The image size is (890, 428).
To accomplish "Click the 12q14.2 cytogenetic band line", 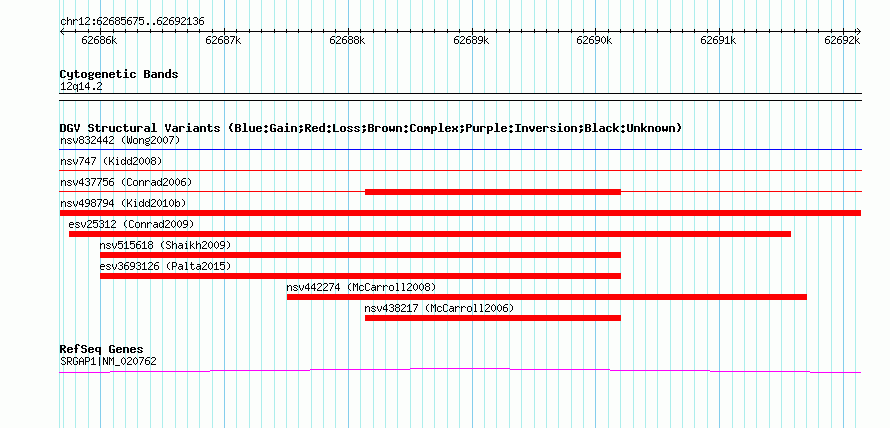I will tap(460, 97).
